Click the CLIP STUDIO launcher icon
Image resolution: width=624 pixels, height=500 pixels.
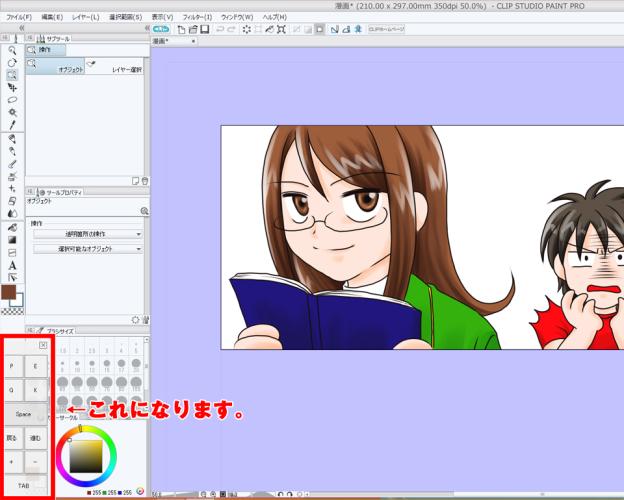[x=161, y=29]
